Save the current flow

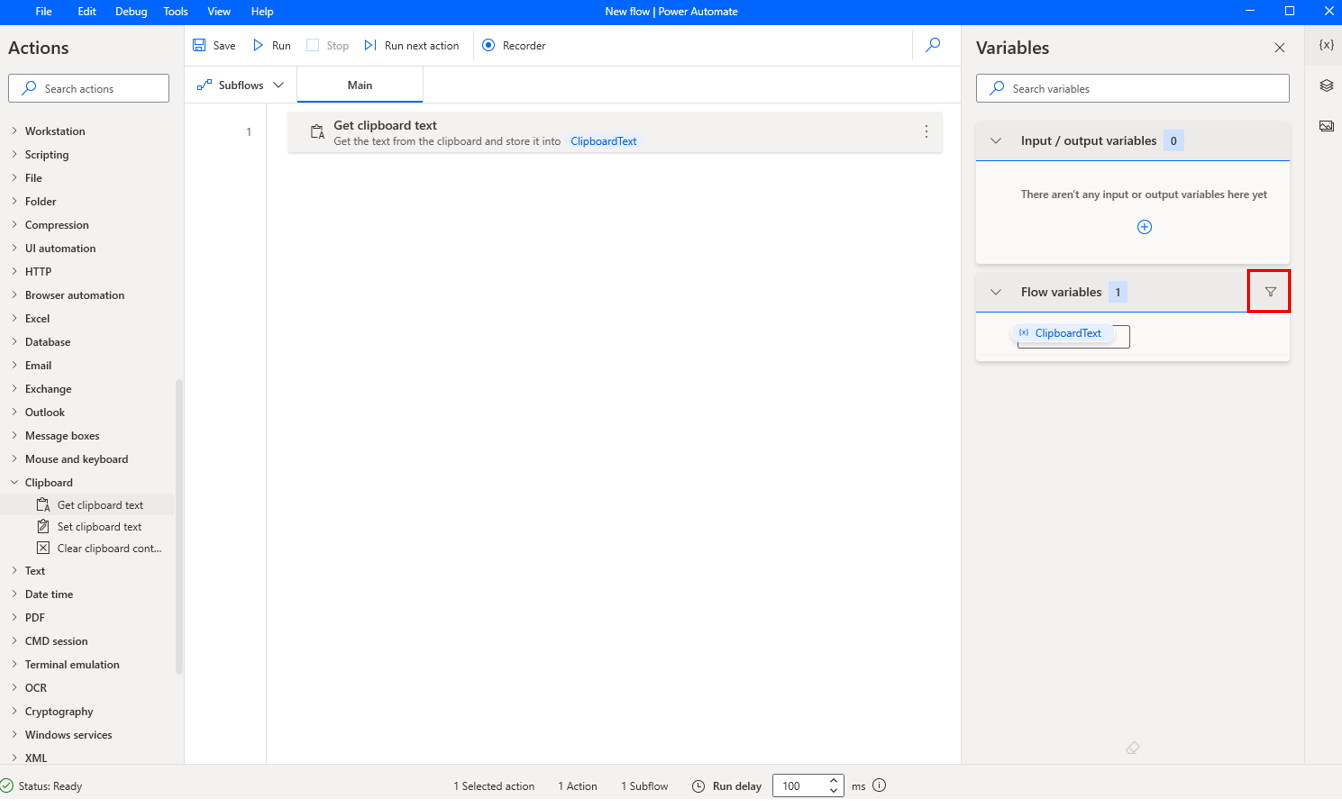(214, 45)
